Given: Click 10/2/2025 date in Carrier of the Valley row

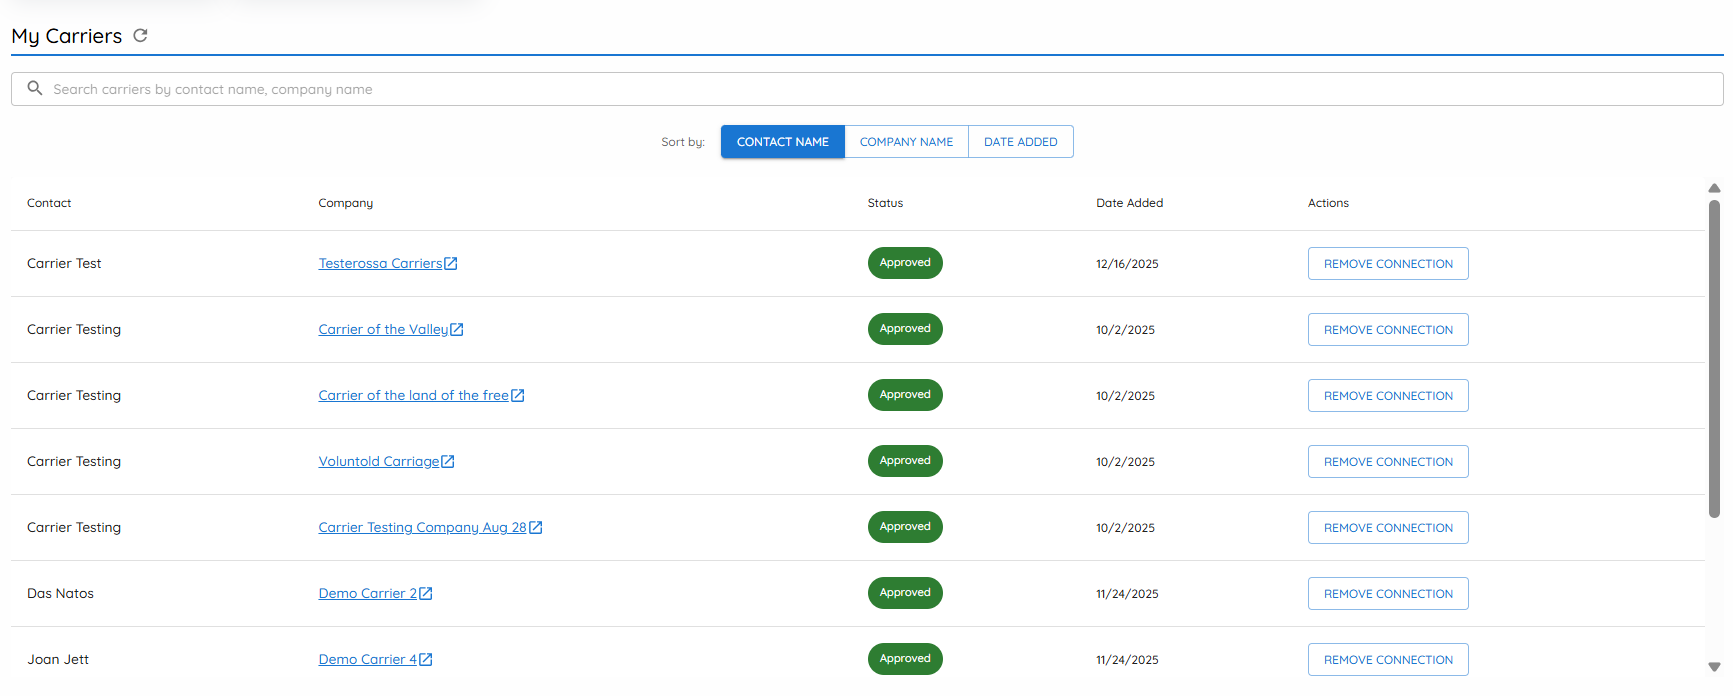Looking at the screenshot, I should coord(1125,330).
